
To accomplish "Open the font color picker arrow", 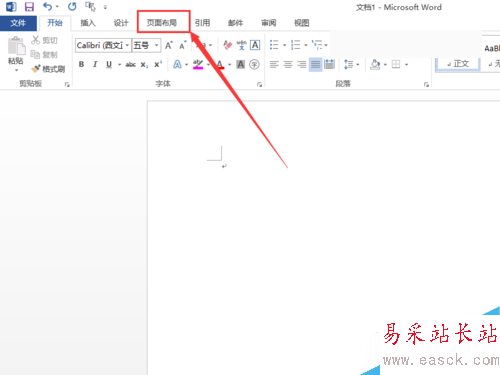I will point(229,64).
